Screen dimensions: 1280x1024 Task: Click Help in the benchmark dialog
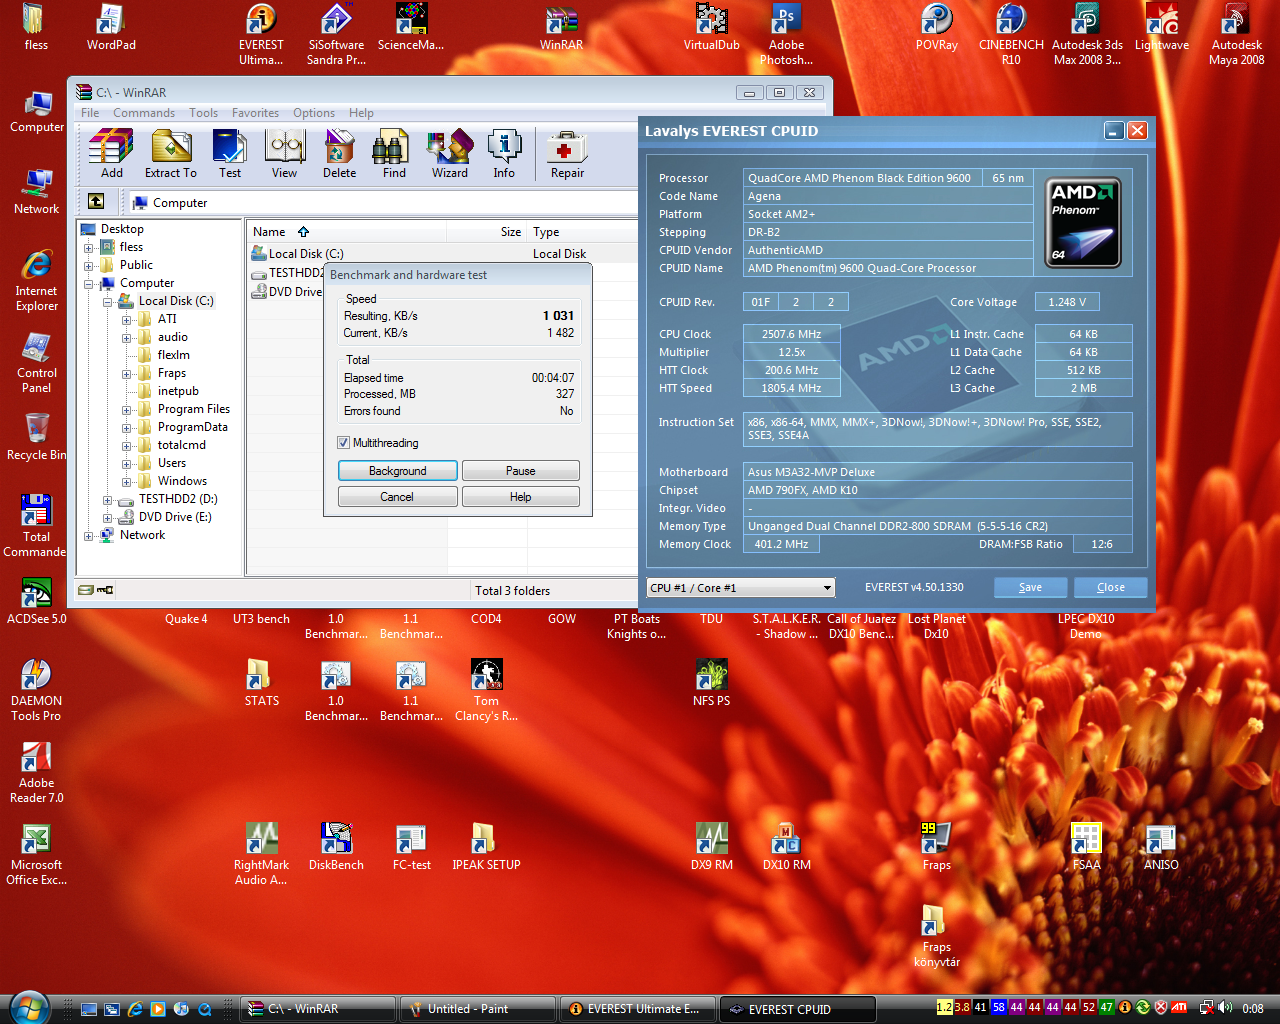coord(521,496)
